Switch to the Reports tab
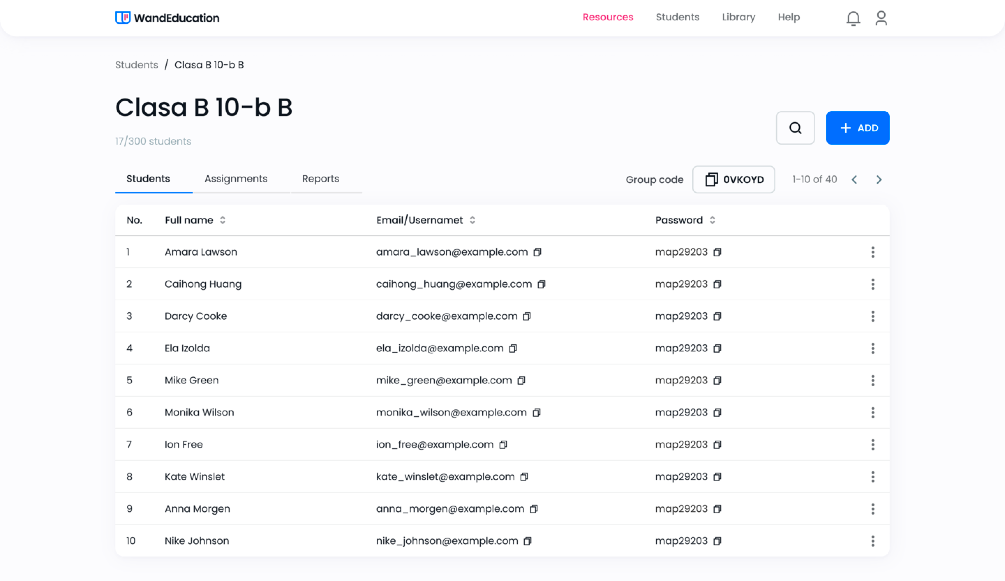Viewport: 1005px width, 581px height. click(320, 179)
